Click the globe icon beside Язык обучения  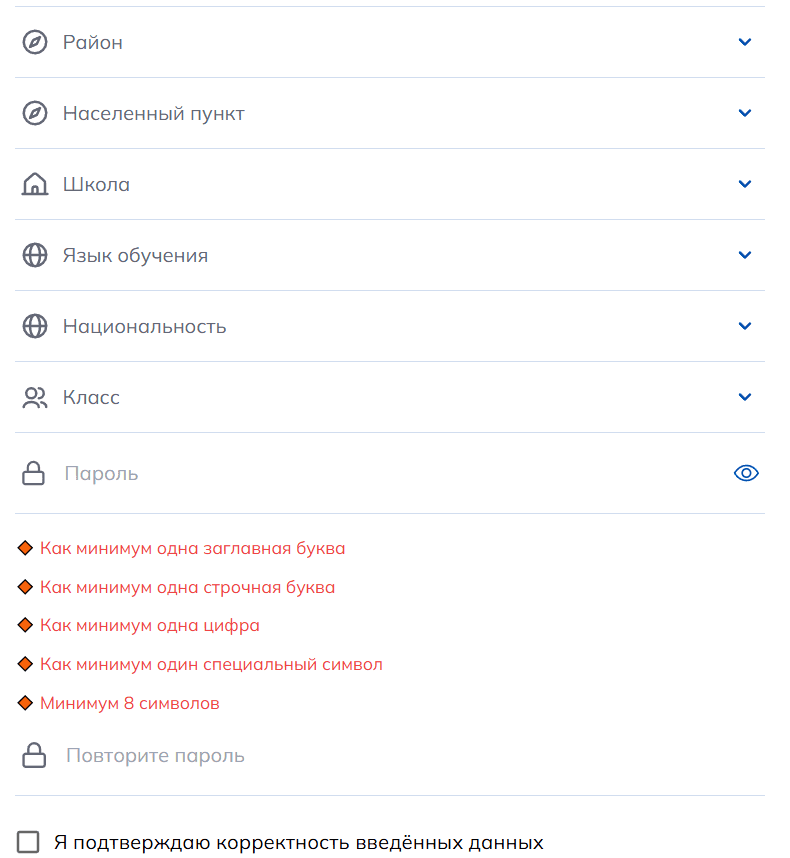[35, 255]
